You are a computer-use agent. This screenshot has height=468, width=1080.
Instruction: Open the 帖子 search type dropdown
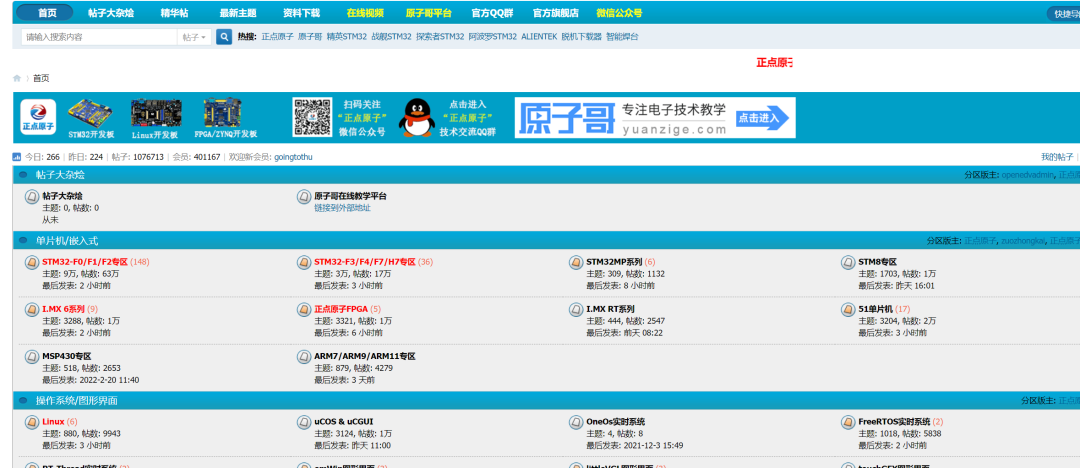click(x=195, y=37)
